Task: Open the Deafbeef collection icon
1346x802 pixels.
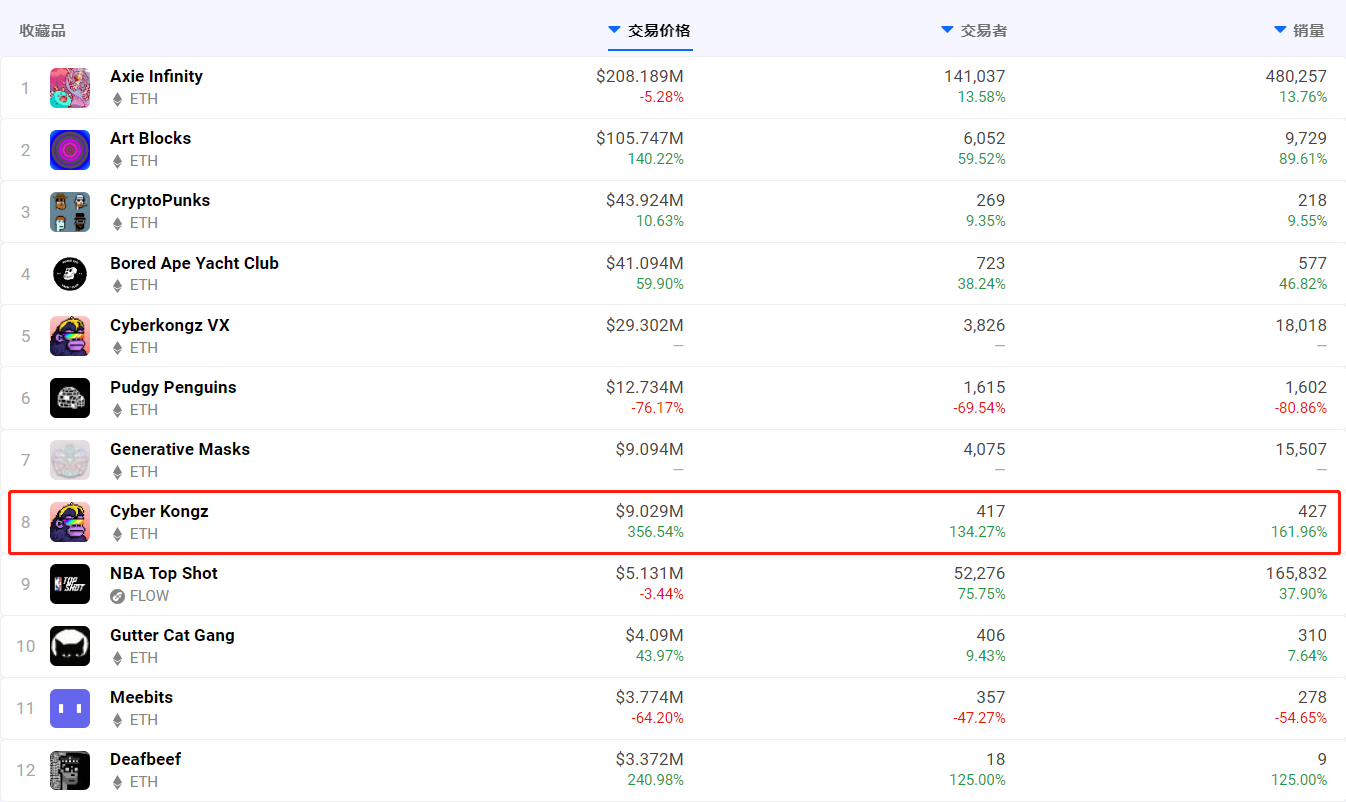Action: tap(70, 770)
